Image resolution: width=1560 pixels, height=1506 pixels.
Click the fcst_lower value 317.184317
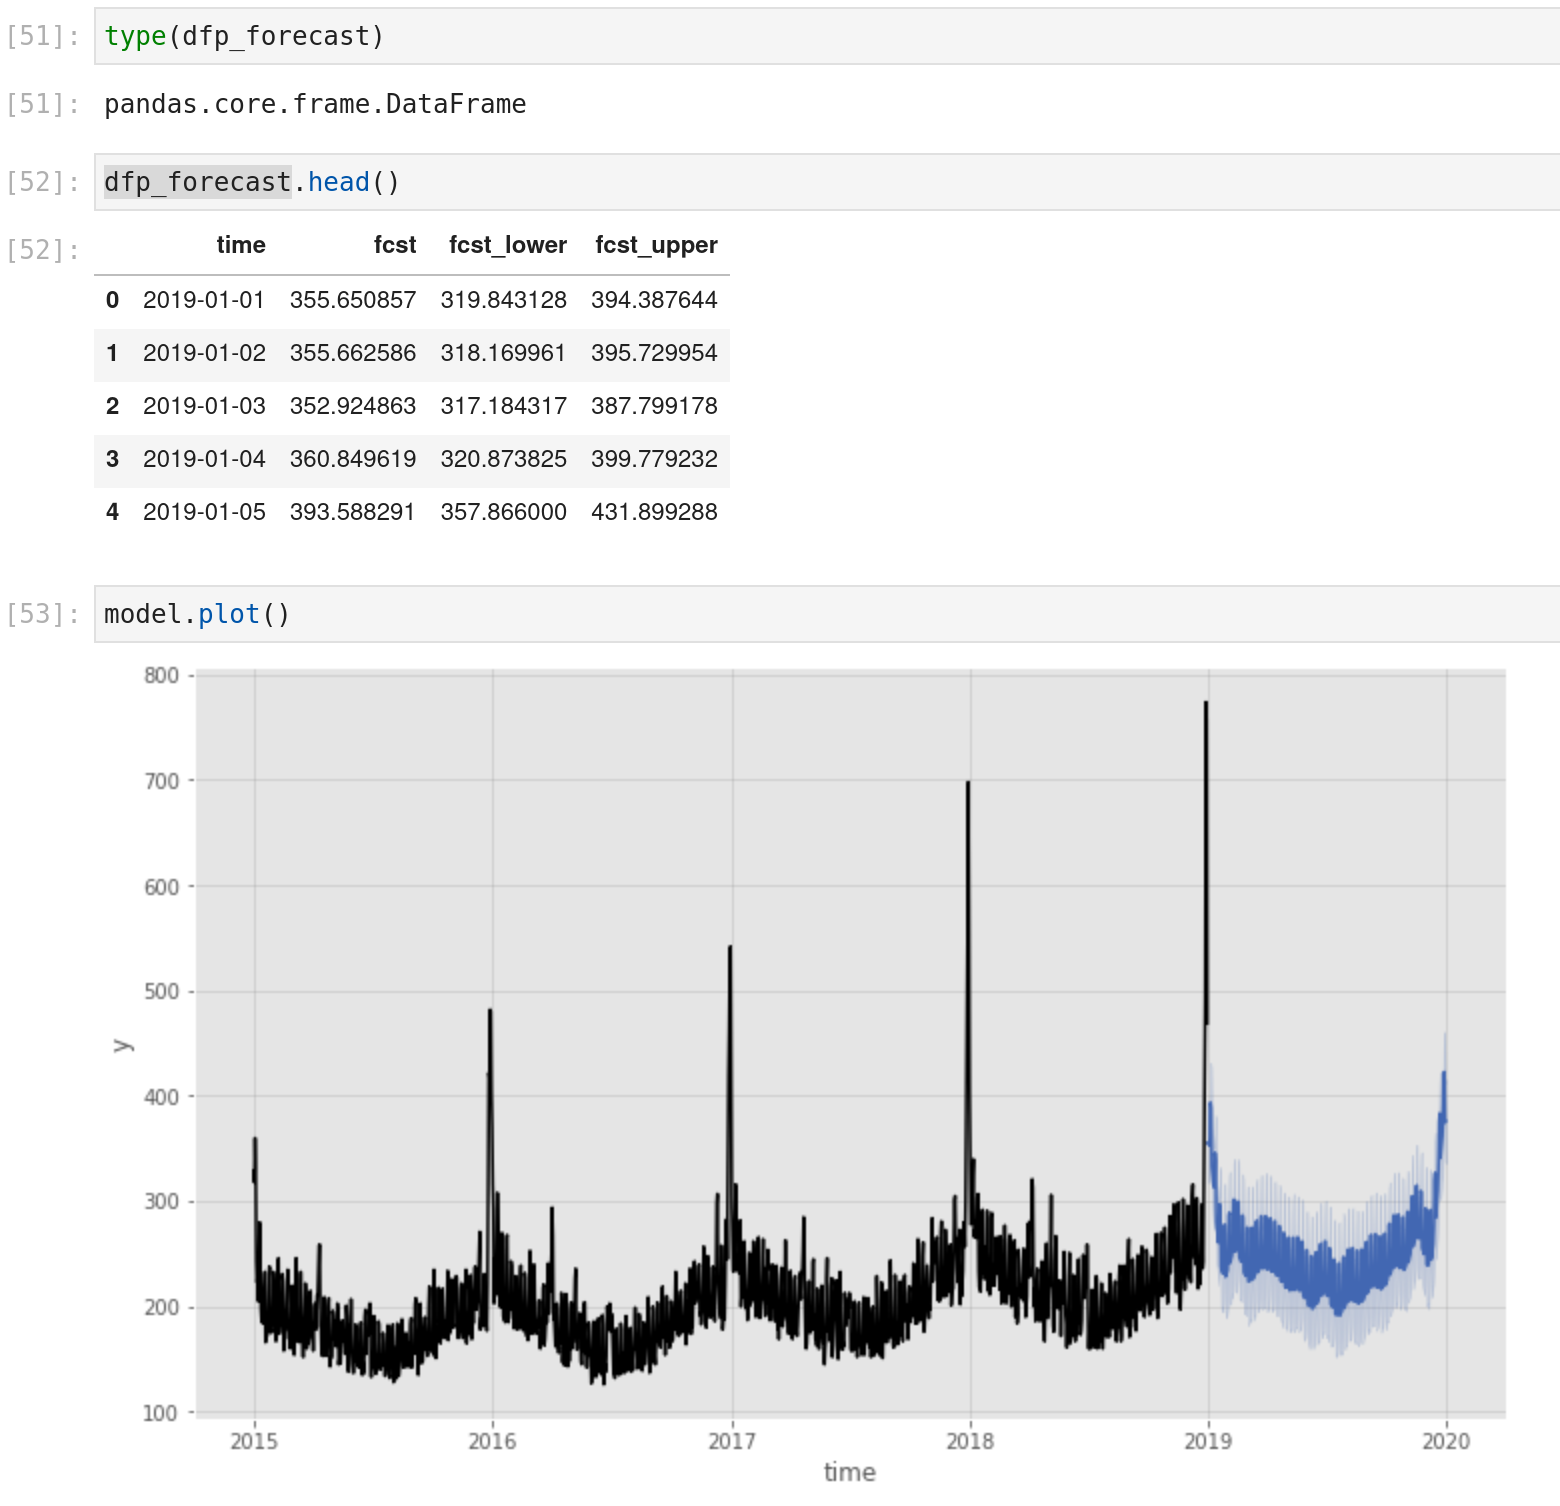(503, 406)
